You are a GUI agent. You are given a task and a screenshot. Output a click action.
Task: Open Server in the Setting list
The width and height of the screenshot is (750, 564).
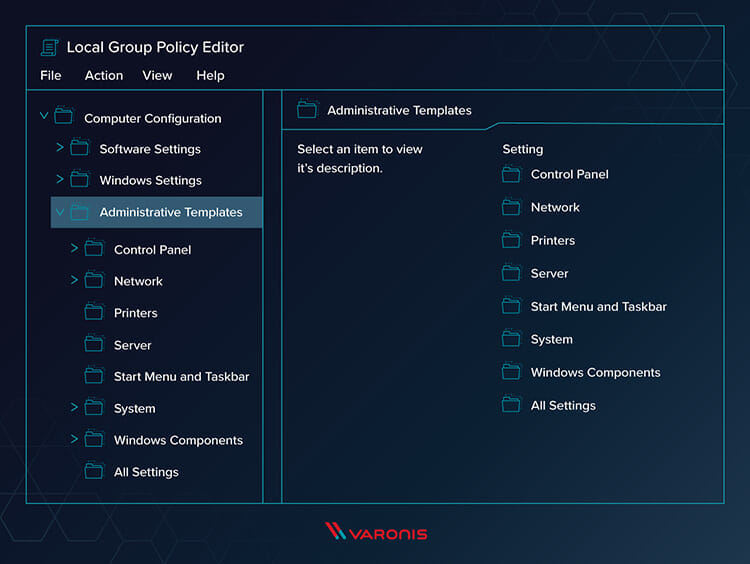click(549, 274)
